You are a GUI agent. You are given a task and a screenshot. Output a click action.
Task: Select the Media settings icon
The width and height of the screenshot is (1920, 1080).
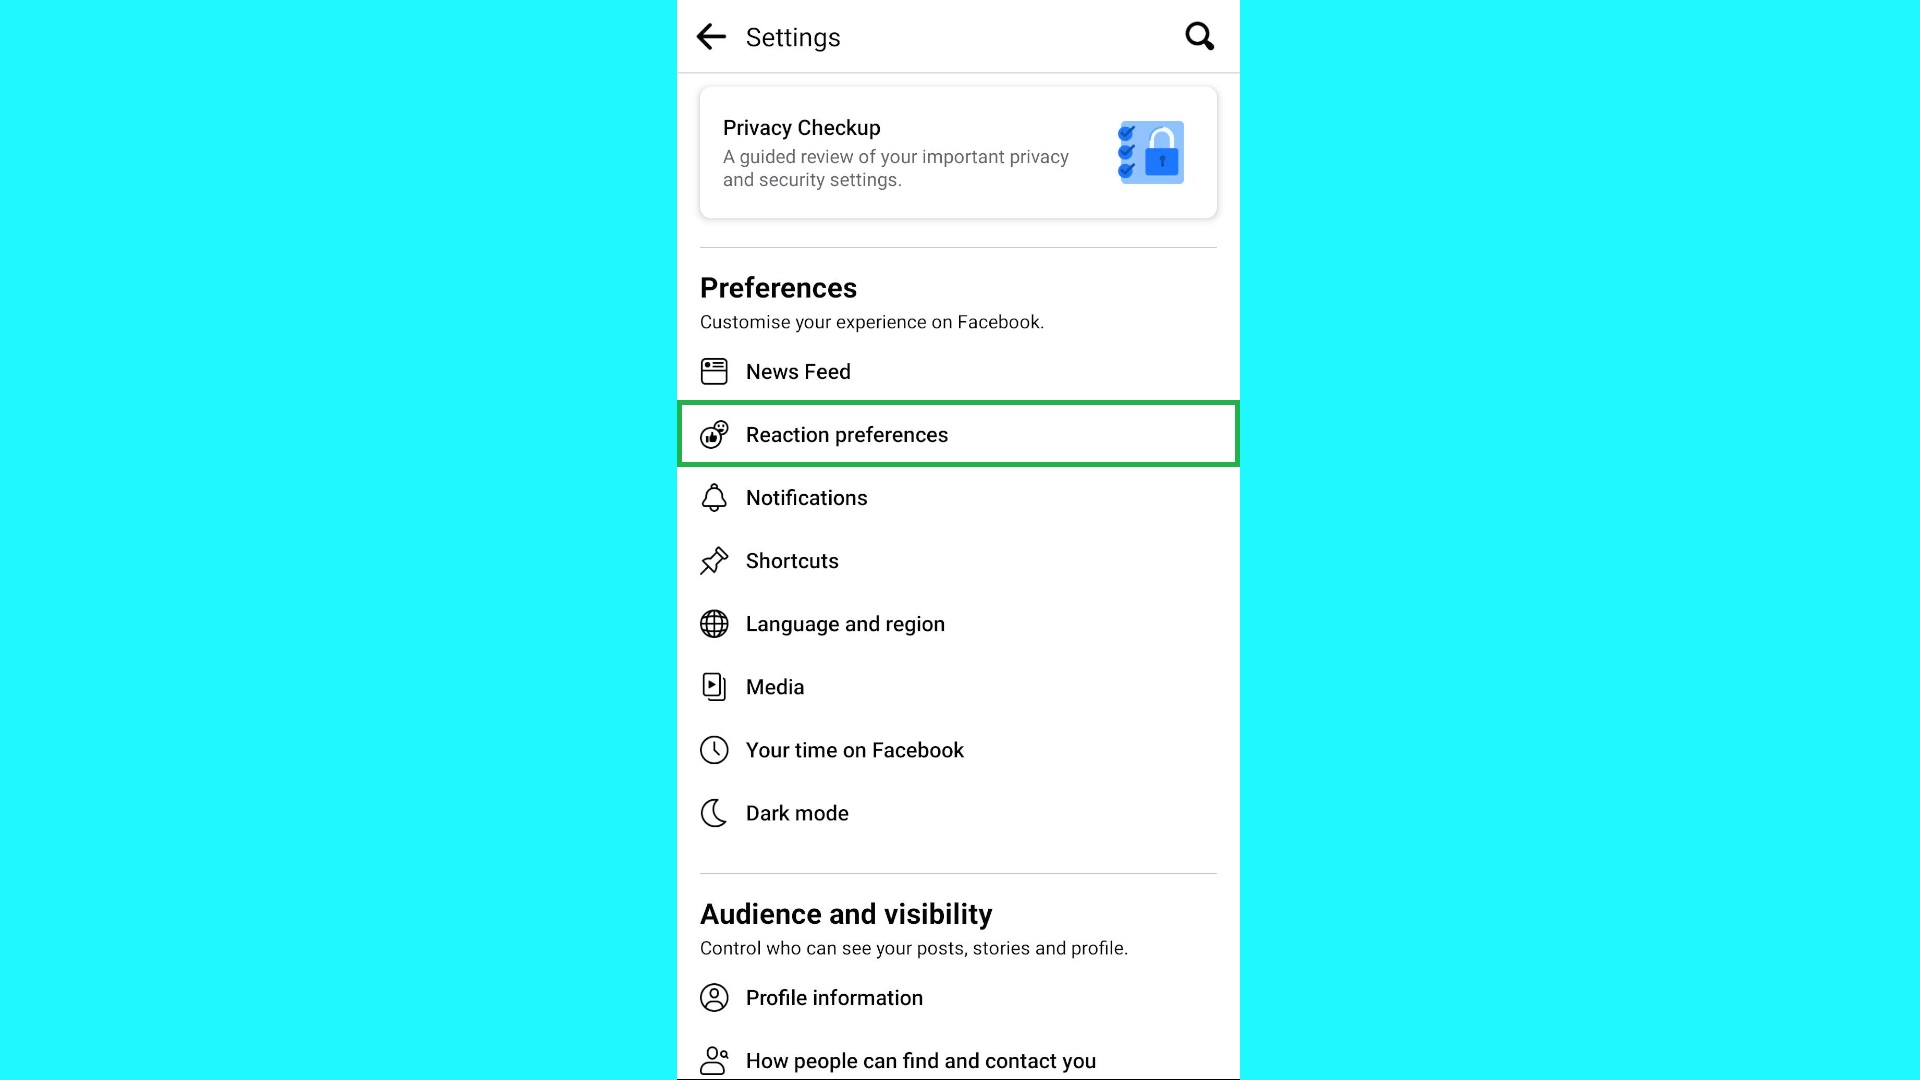[713, 686]
